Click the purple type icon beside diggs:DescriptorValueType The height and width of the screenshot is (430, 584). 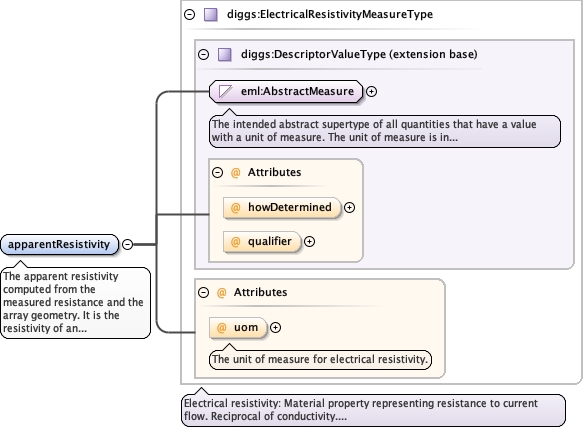click(225, 55)
